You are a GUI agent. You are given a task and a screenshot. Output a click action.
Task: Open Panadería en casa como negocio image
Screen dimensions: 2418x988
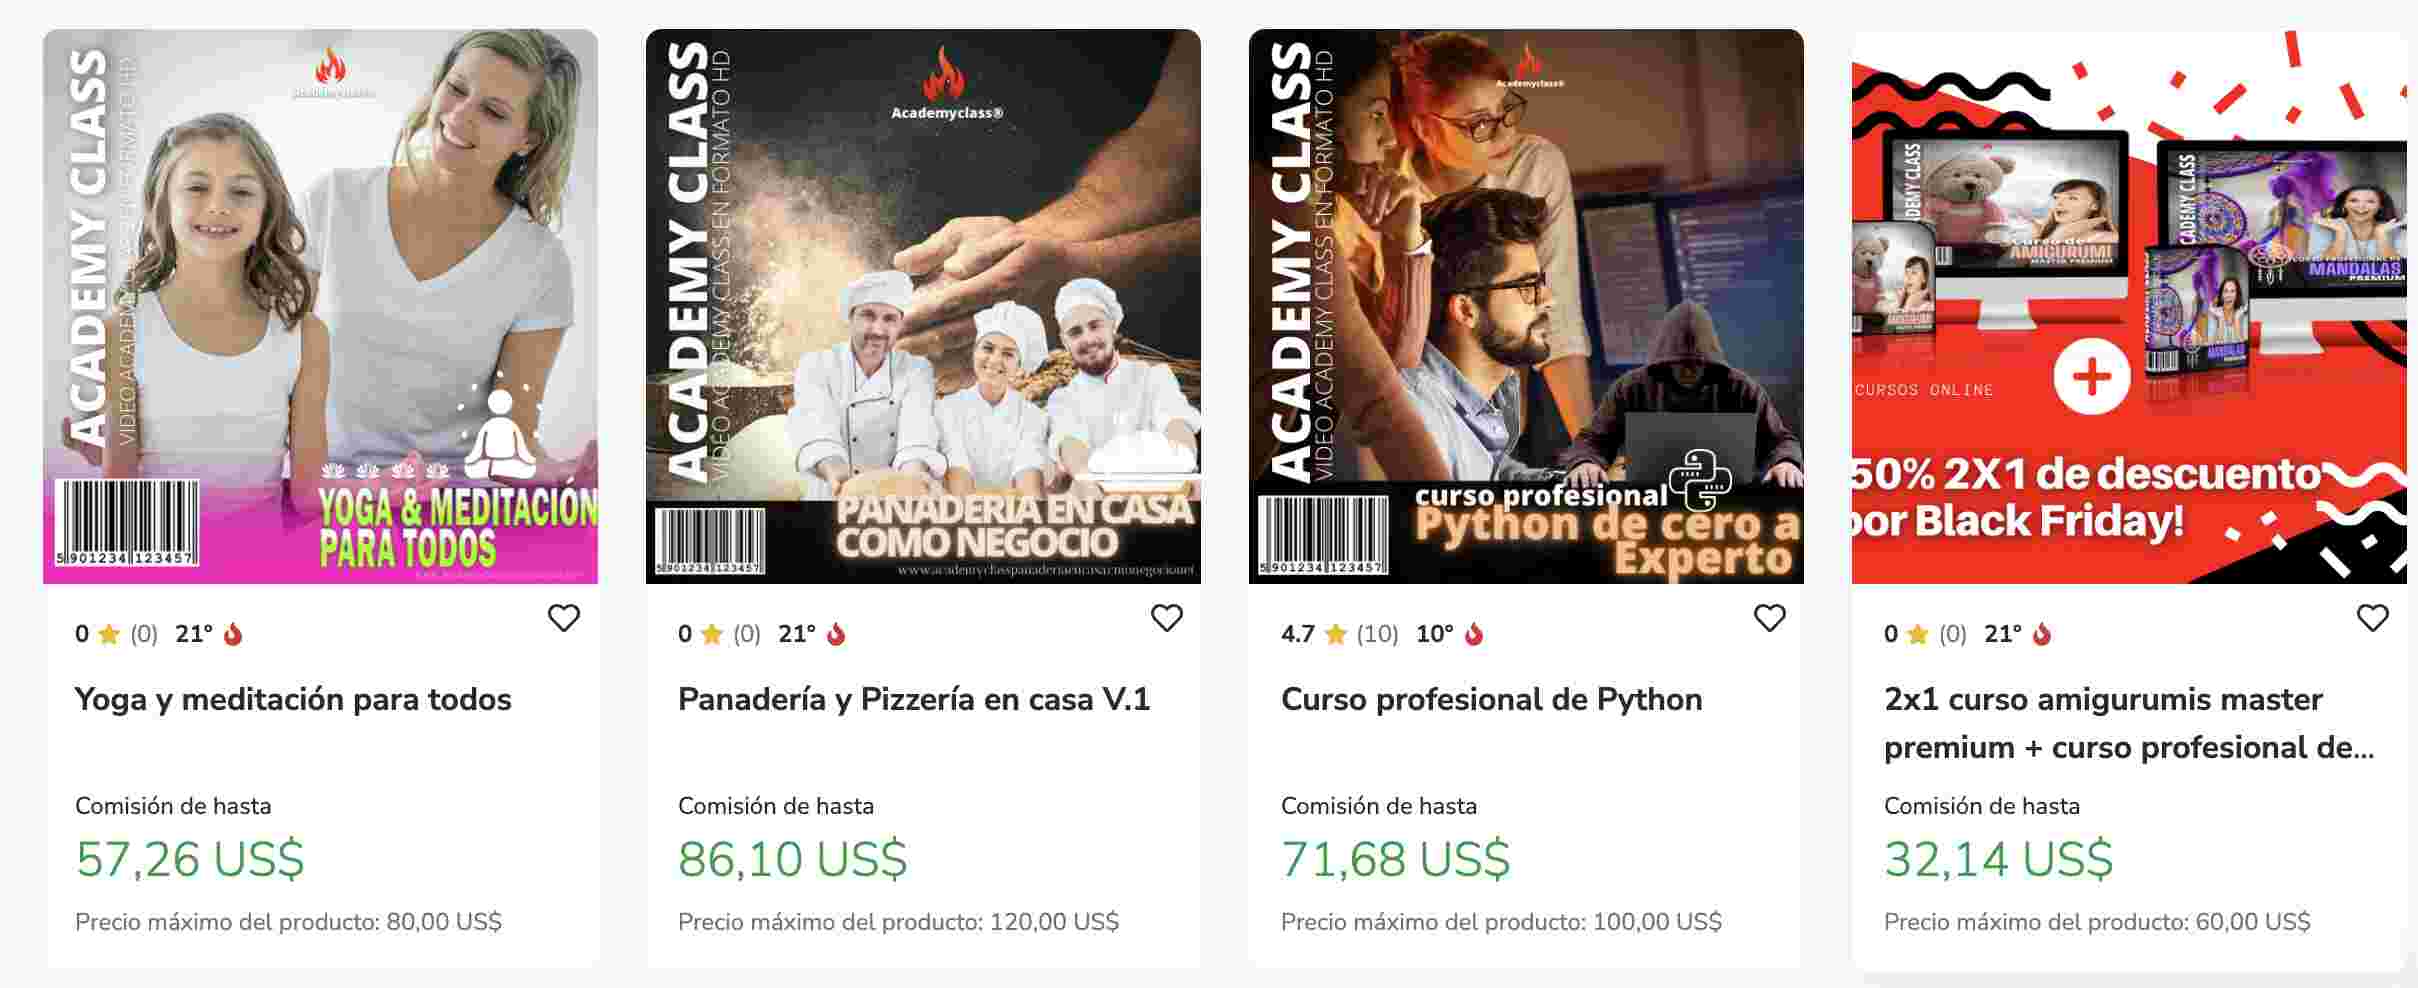923,306
